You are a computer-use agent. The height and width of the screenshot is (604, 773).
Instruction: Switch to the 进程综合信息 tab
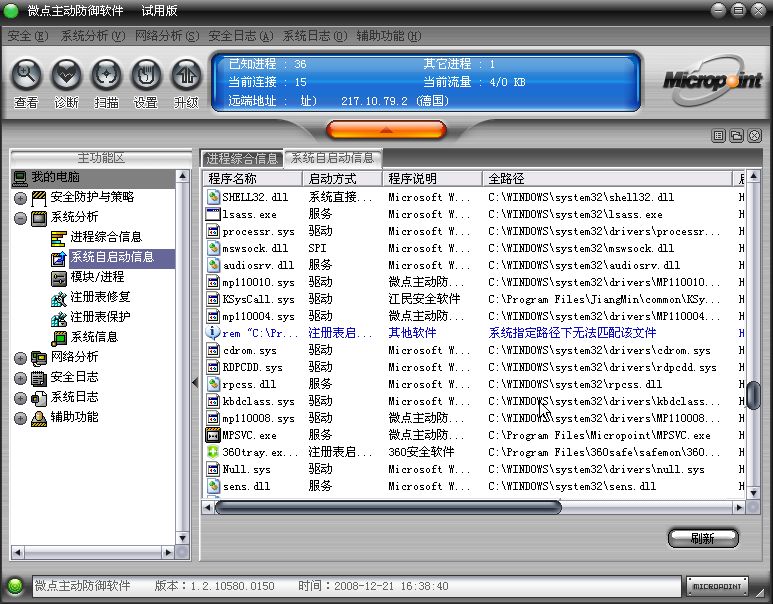pos(242,158)
